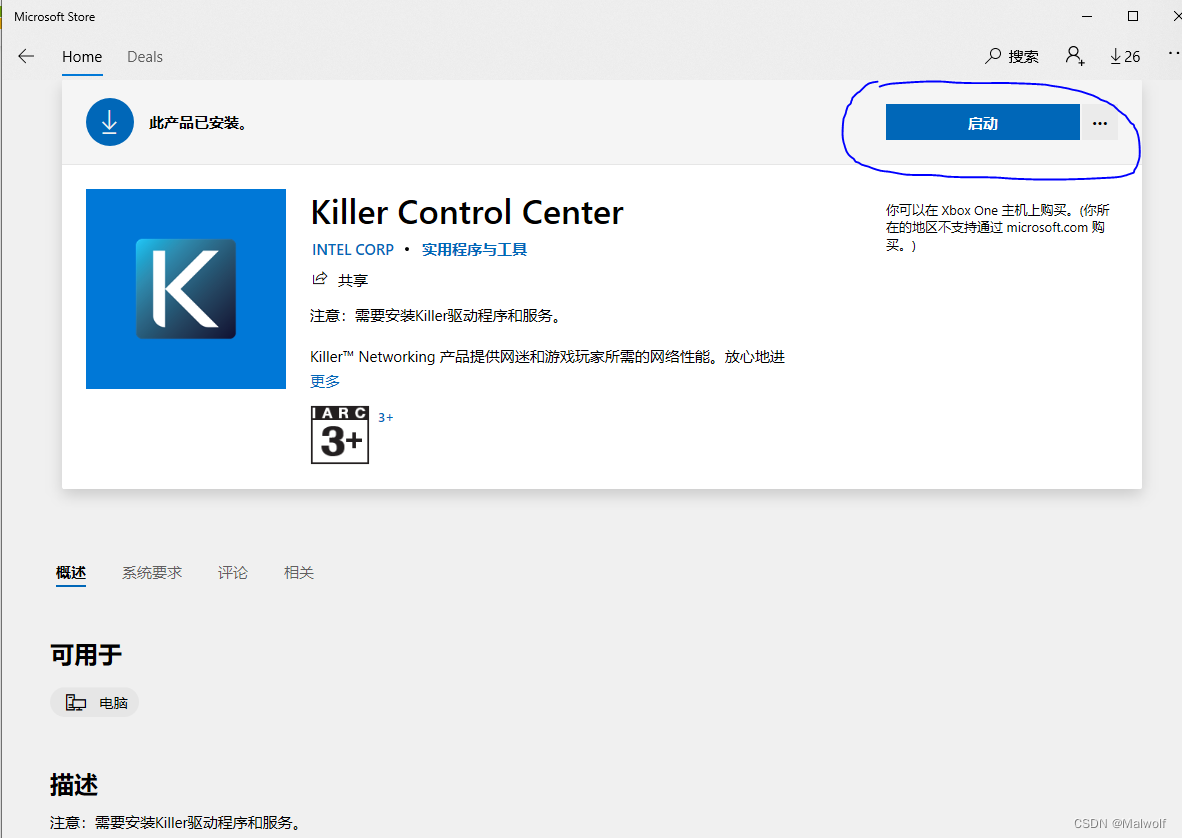Open the ellipsis menu beside 启动
This screenshot has width=1182, height=838.
1100,123
